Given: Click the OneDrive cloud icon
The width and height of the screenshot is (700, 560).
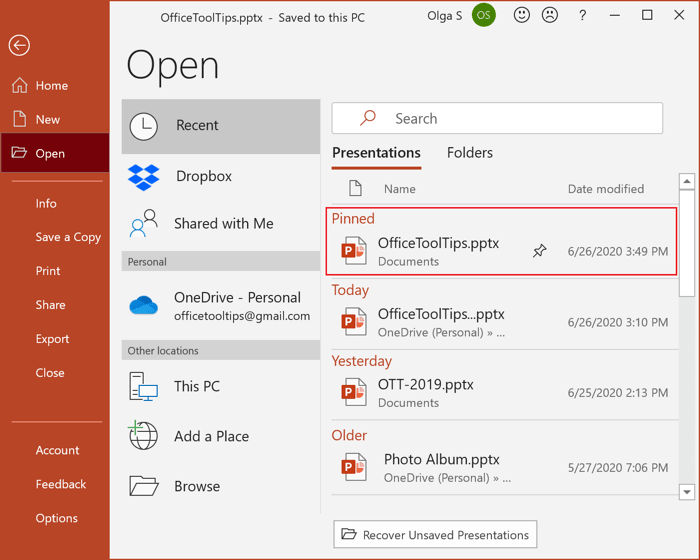Looking at the screenshot, I should (x=143, y=305).
